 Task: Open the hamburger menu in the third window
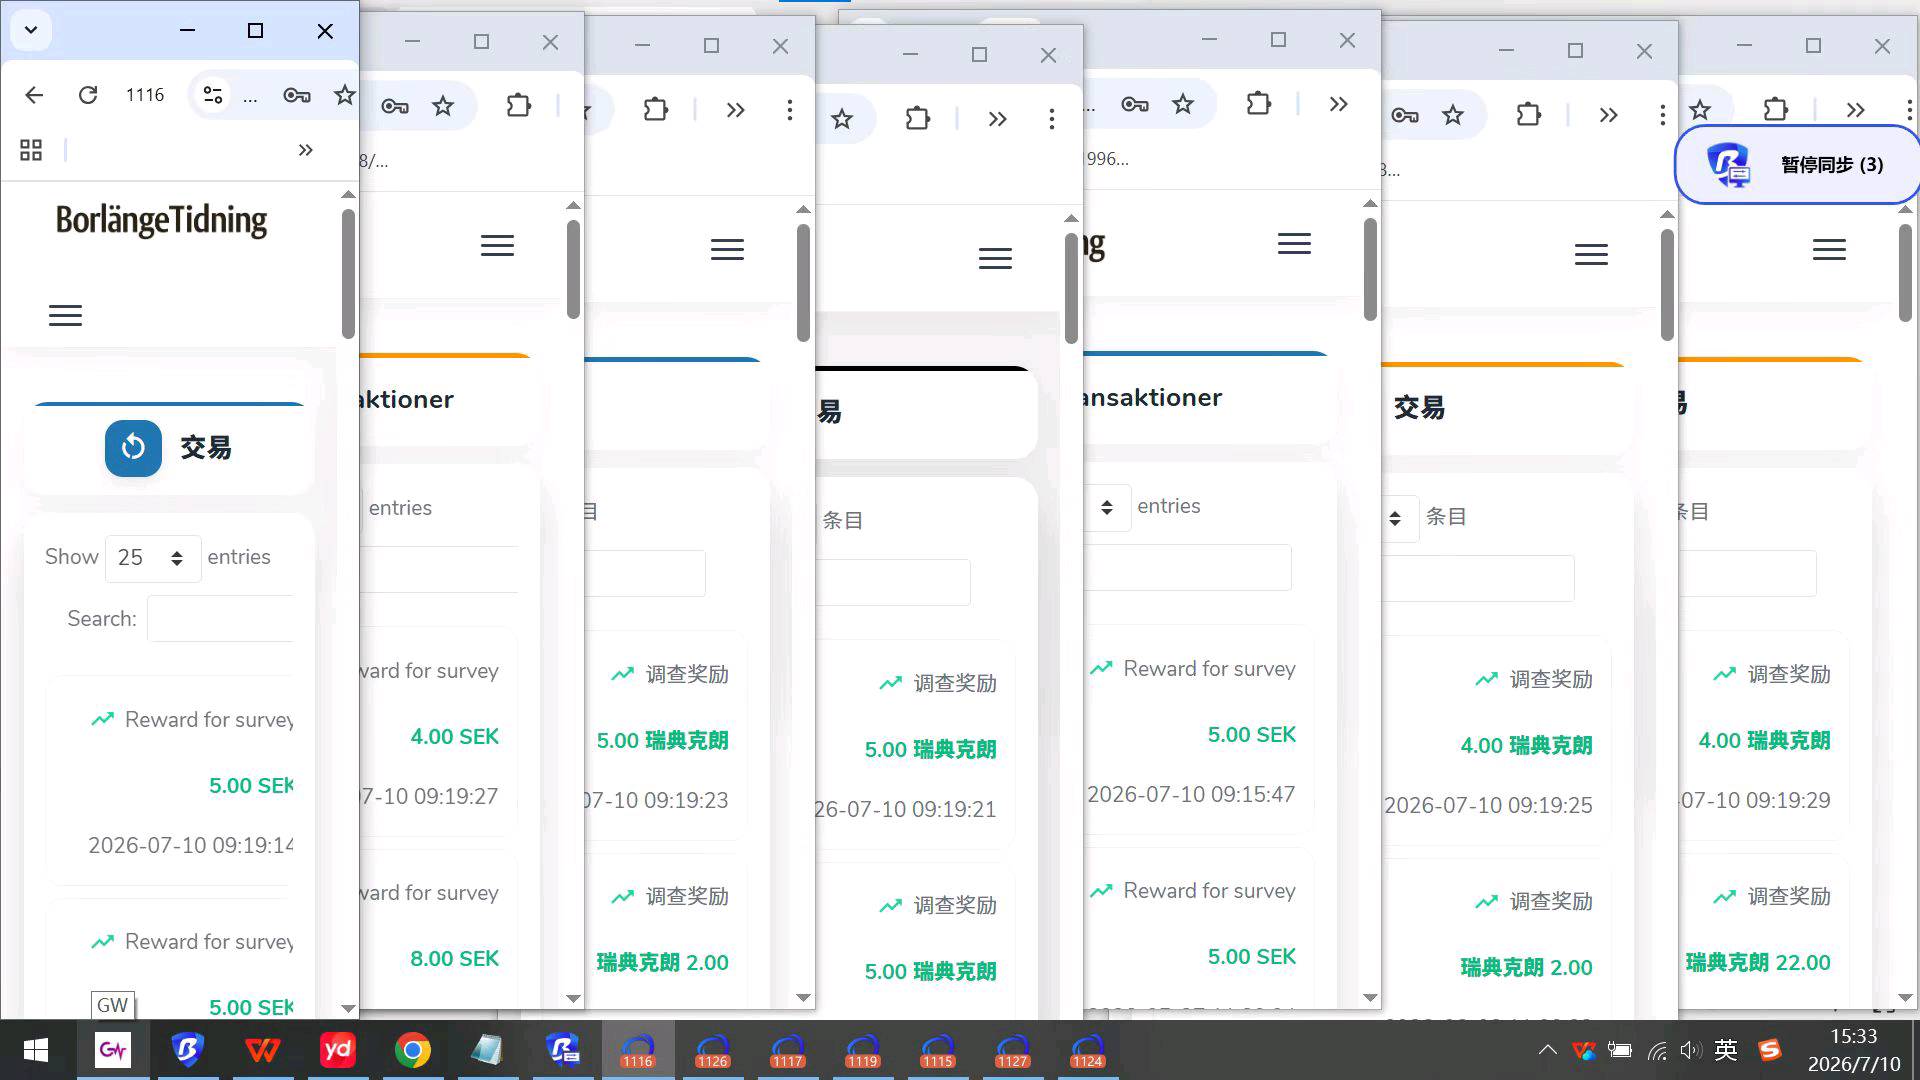(727, 250)
